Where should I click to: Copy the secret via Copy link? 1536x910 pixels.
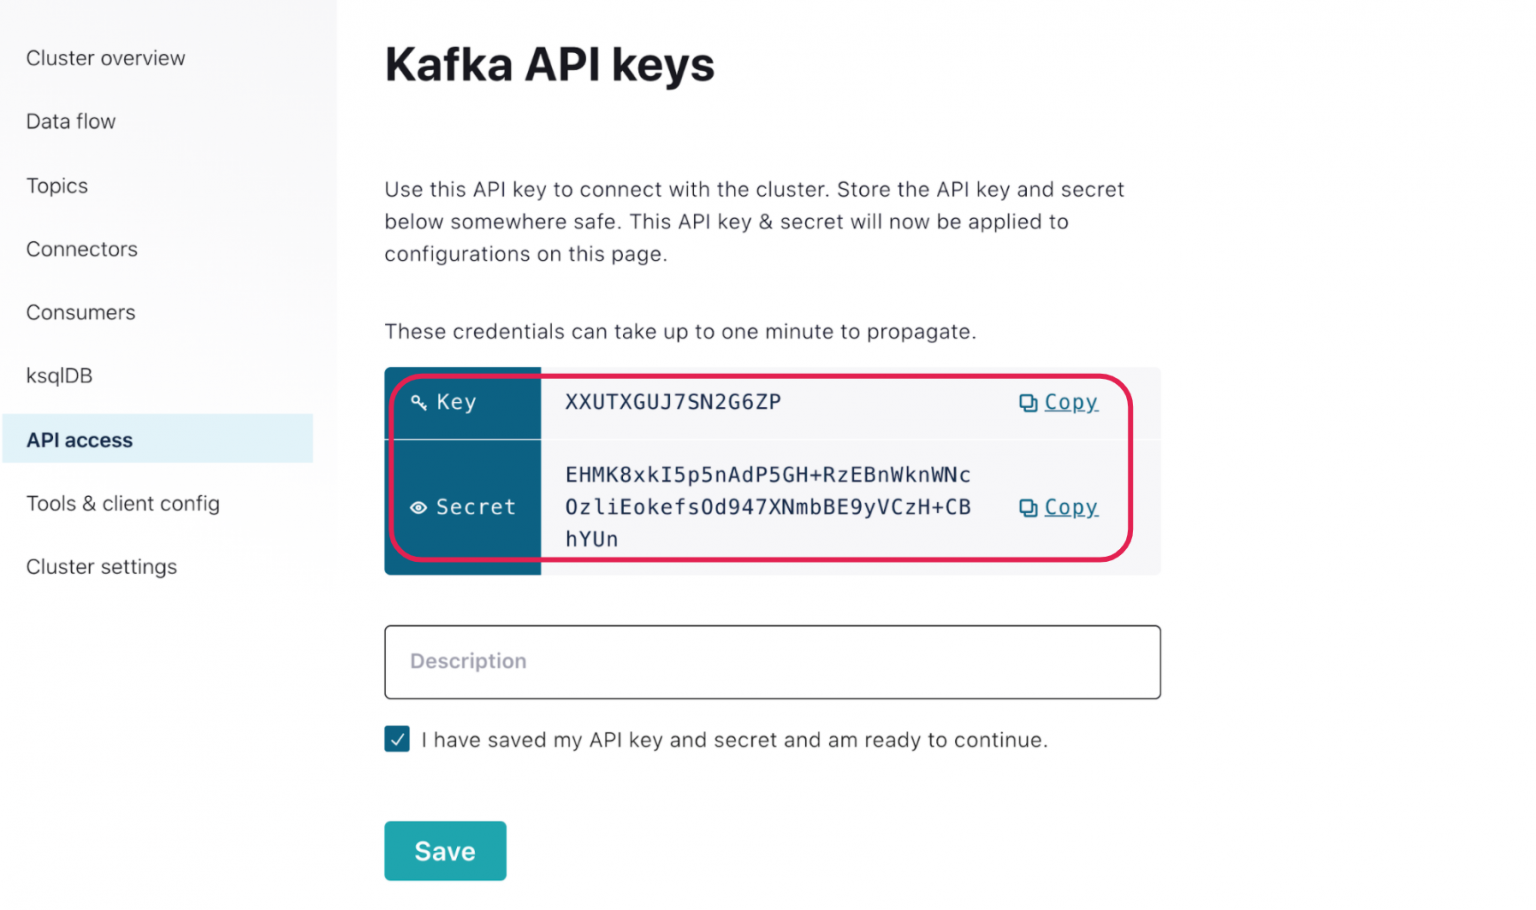coord(1070,507)
